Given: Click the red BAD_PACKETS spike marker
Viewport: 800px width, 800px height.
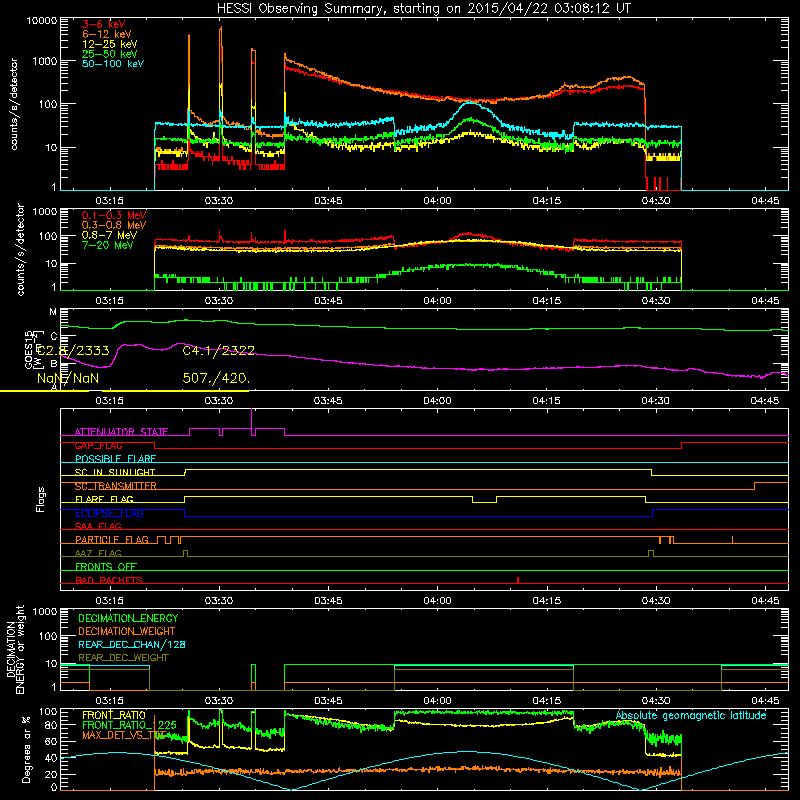Looking at the screenshot, I should (518, 580).
